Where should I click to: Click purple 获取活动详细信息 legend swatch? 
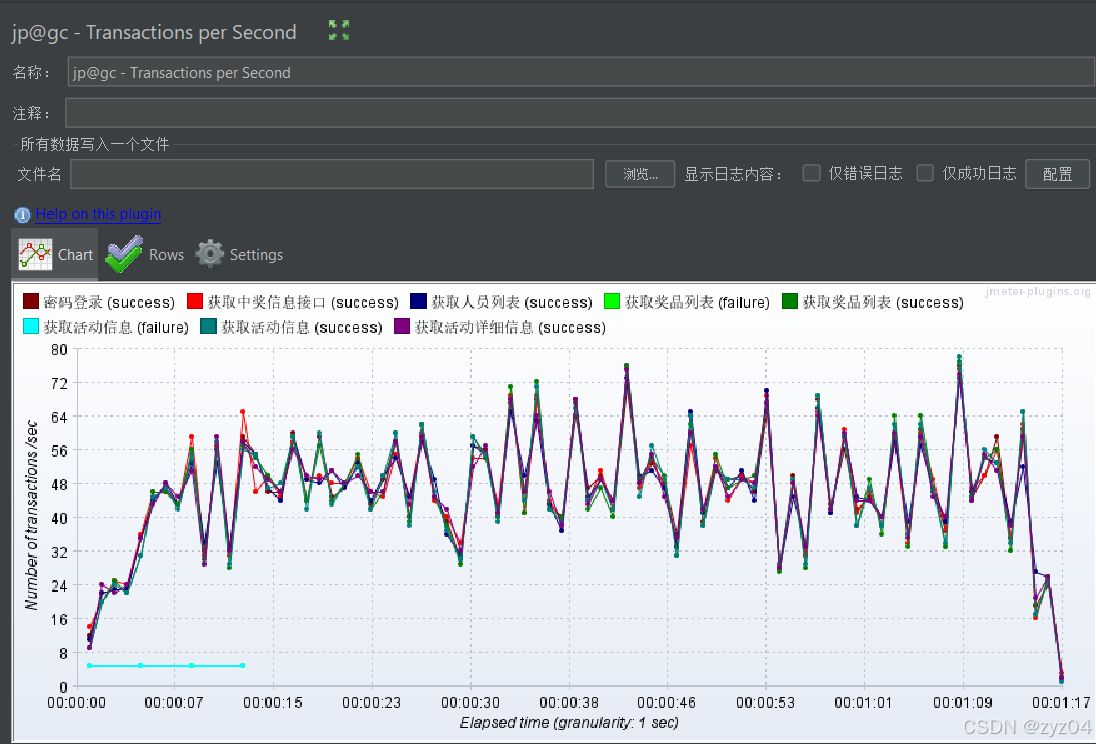coord(402,327)
